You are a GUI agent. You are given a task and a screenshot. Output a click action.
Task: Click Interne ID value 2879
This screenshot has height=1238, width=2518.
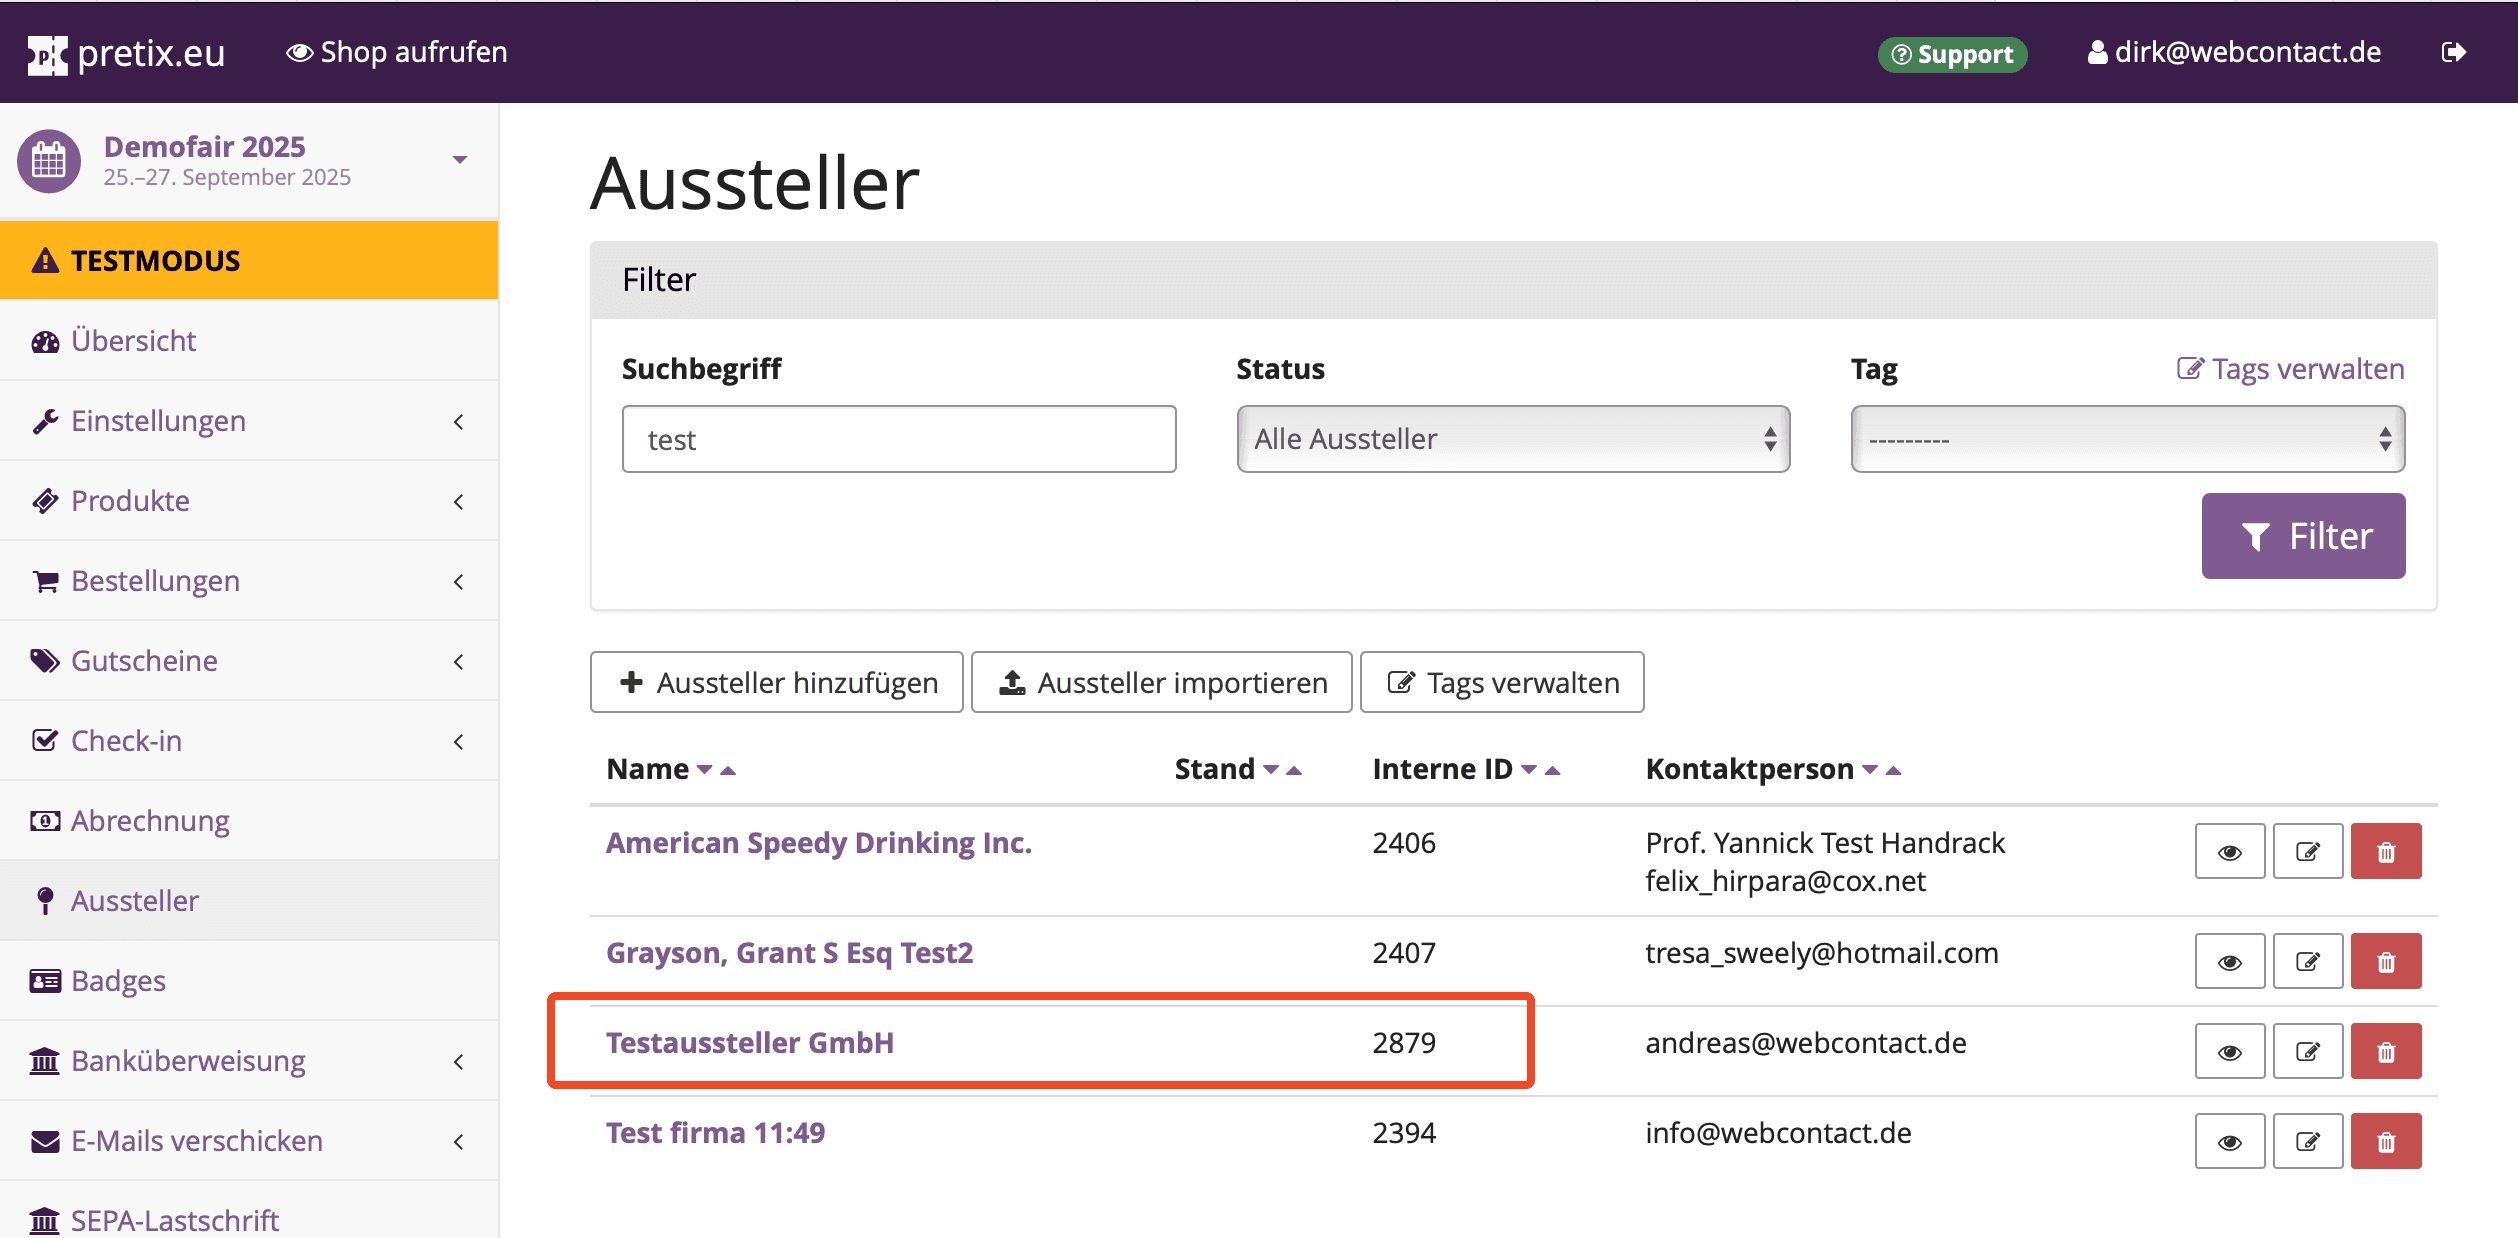pyautogui.click(x=1404, y=1043)
